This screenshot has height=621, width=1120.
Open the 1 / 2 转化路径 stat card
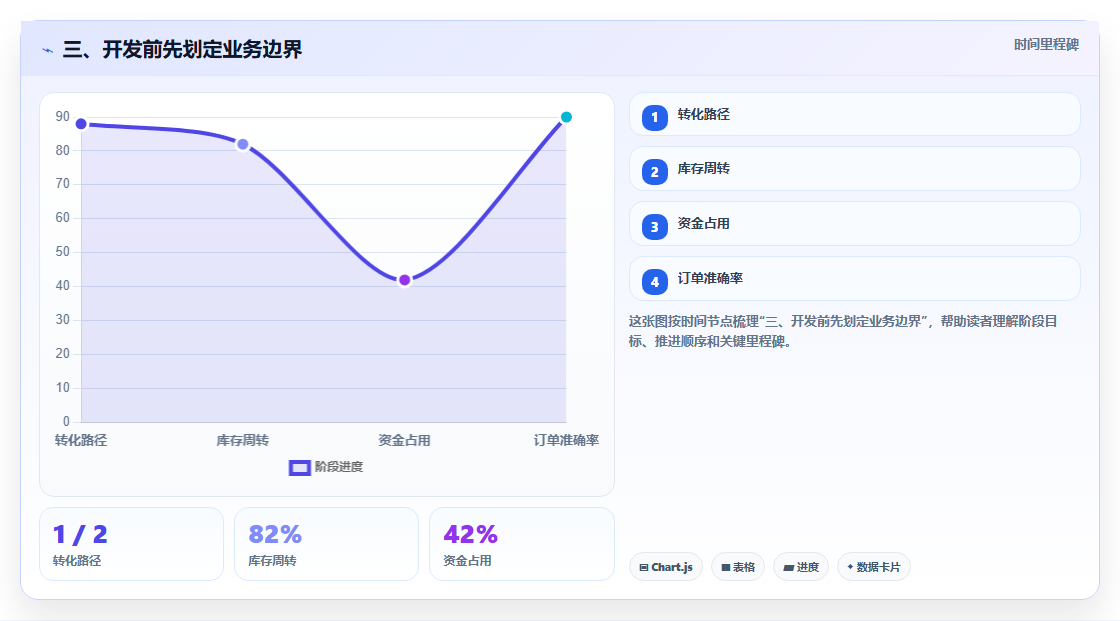[131, 544]
